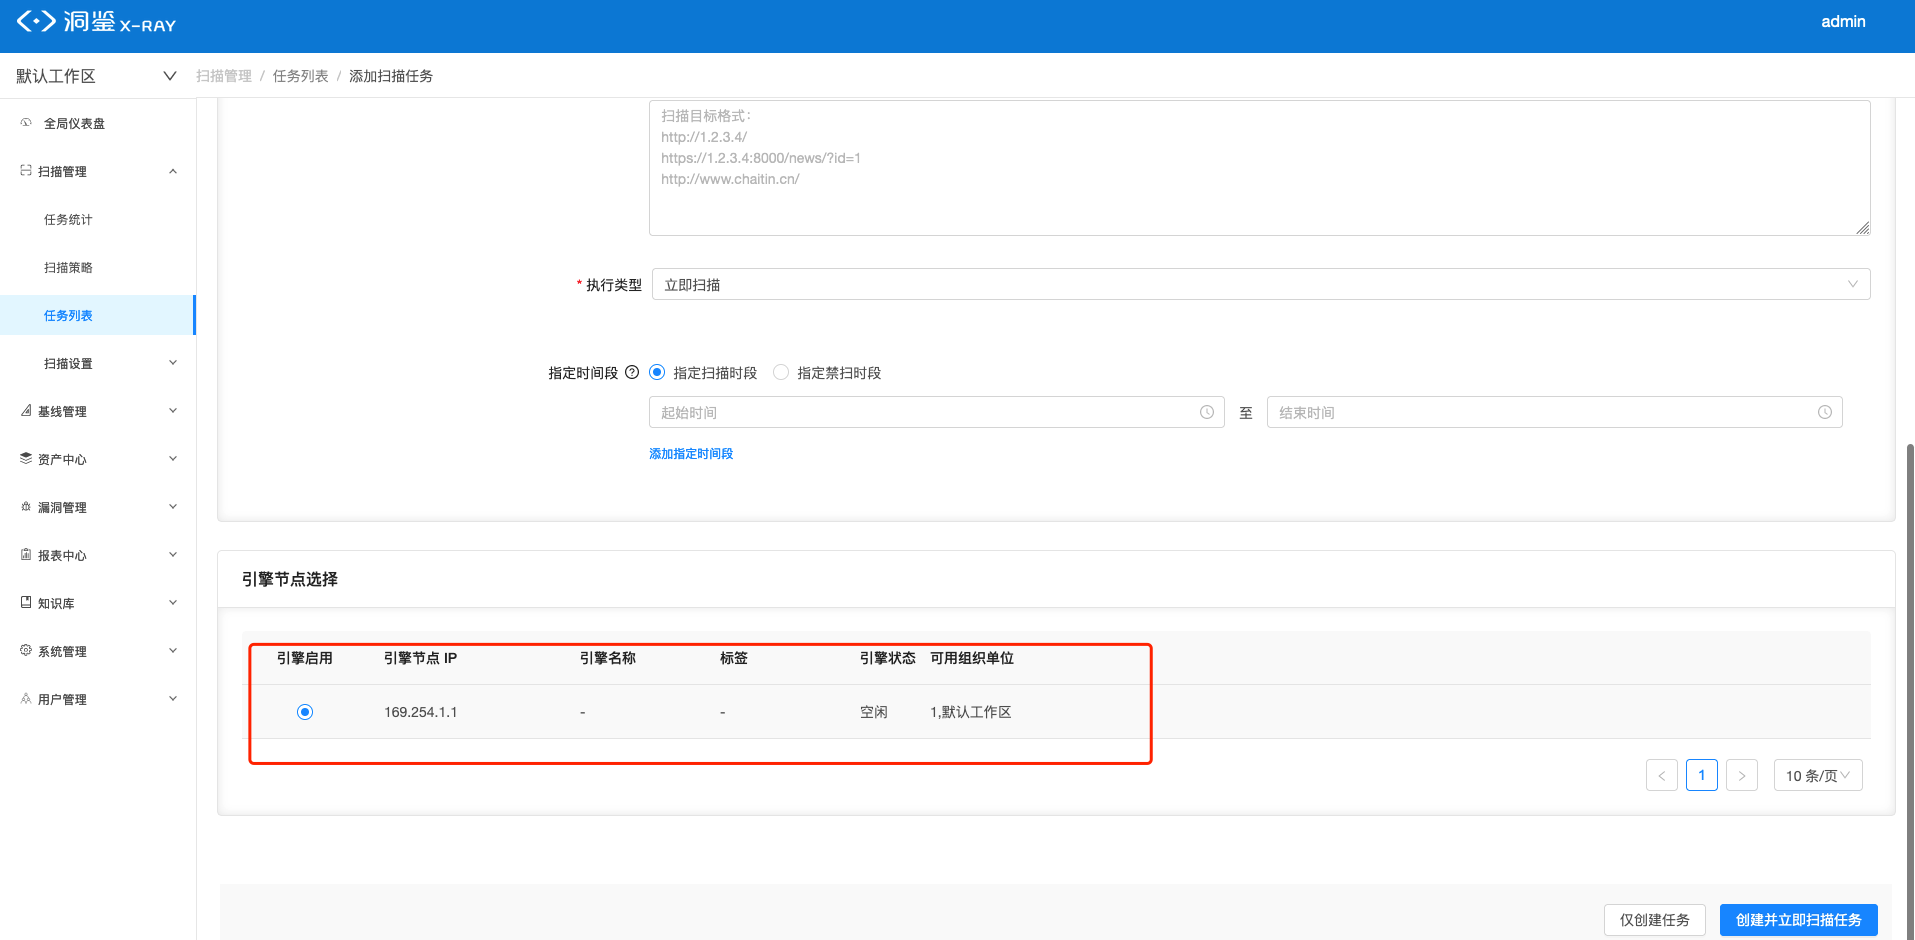Open 扫描策略 in the sidebar menu
Image resolution: width=1915 pixels, height=940 pixels.
[68, 267]
